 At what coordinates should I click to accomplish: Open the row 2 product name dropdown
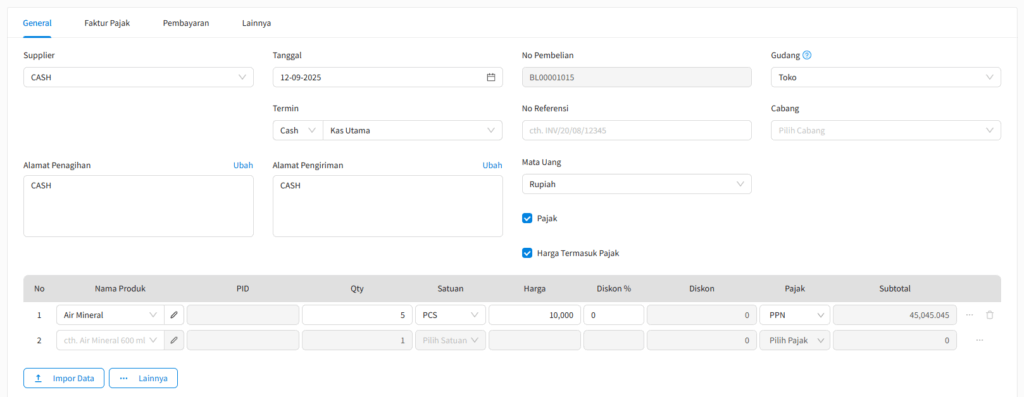point(110,340)
